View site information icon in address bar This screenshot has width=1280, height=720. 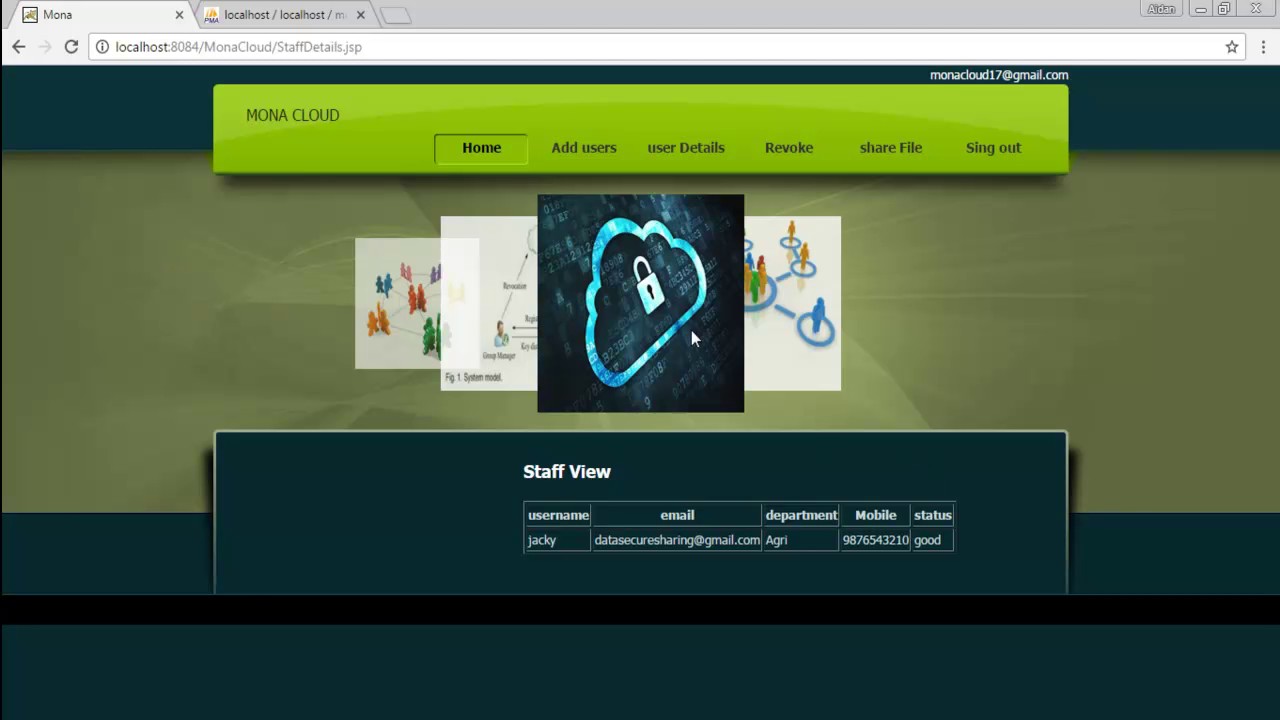102,47
